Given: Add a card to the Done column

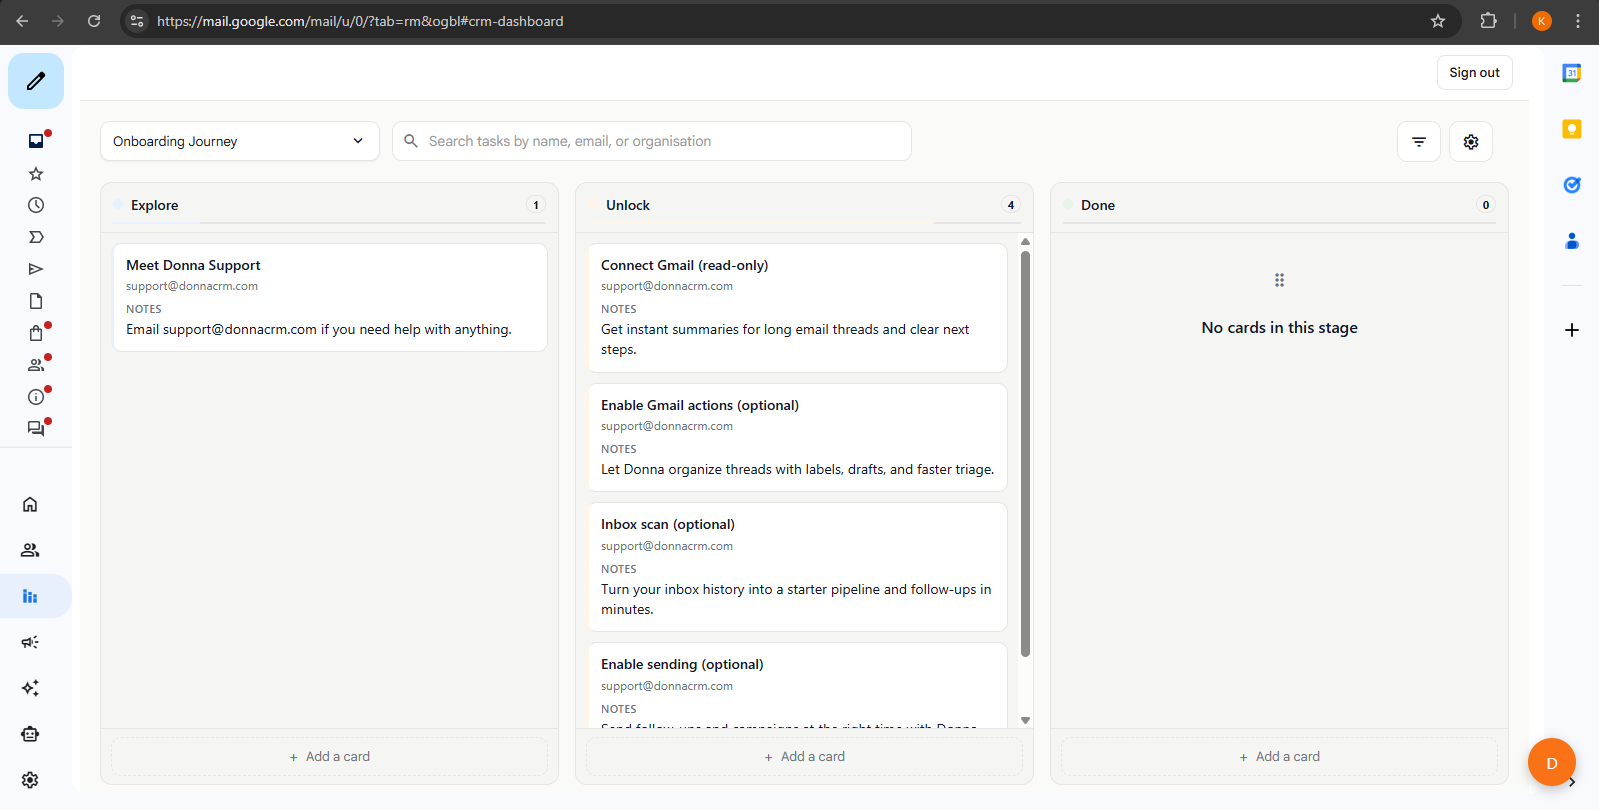Looking at the screenshot, I should pyautogui.click(x=1279, y=757).
